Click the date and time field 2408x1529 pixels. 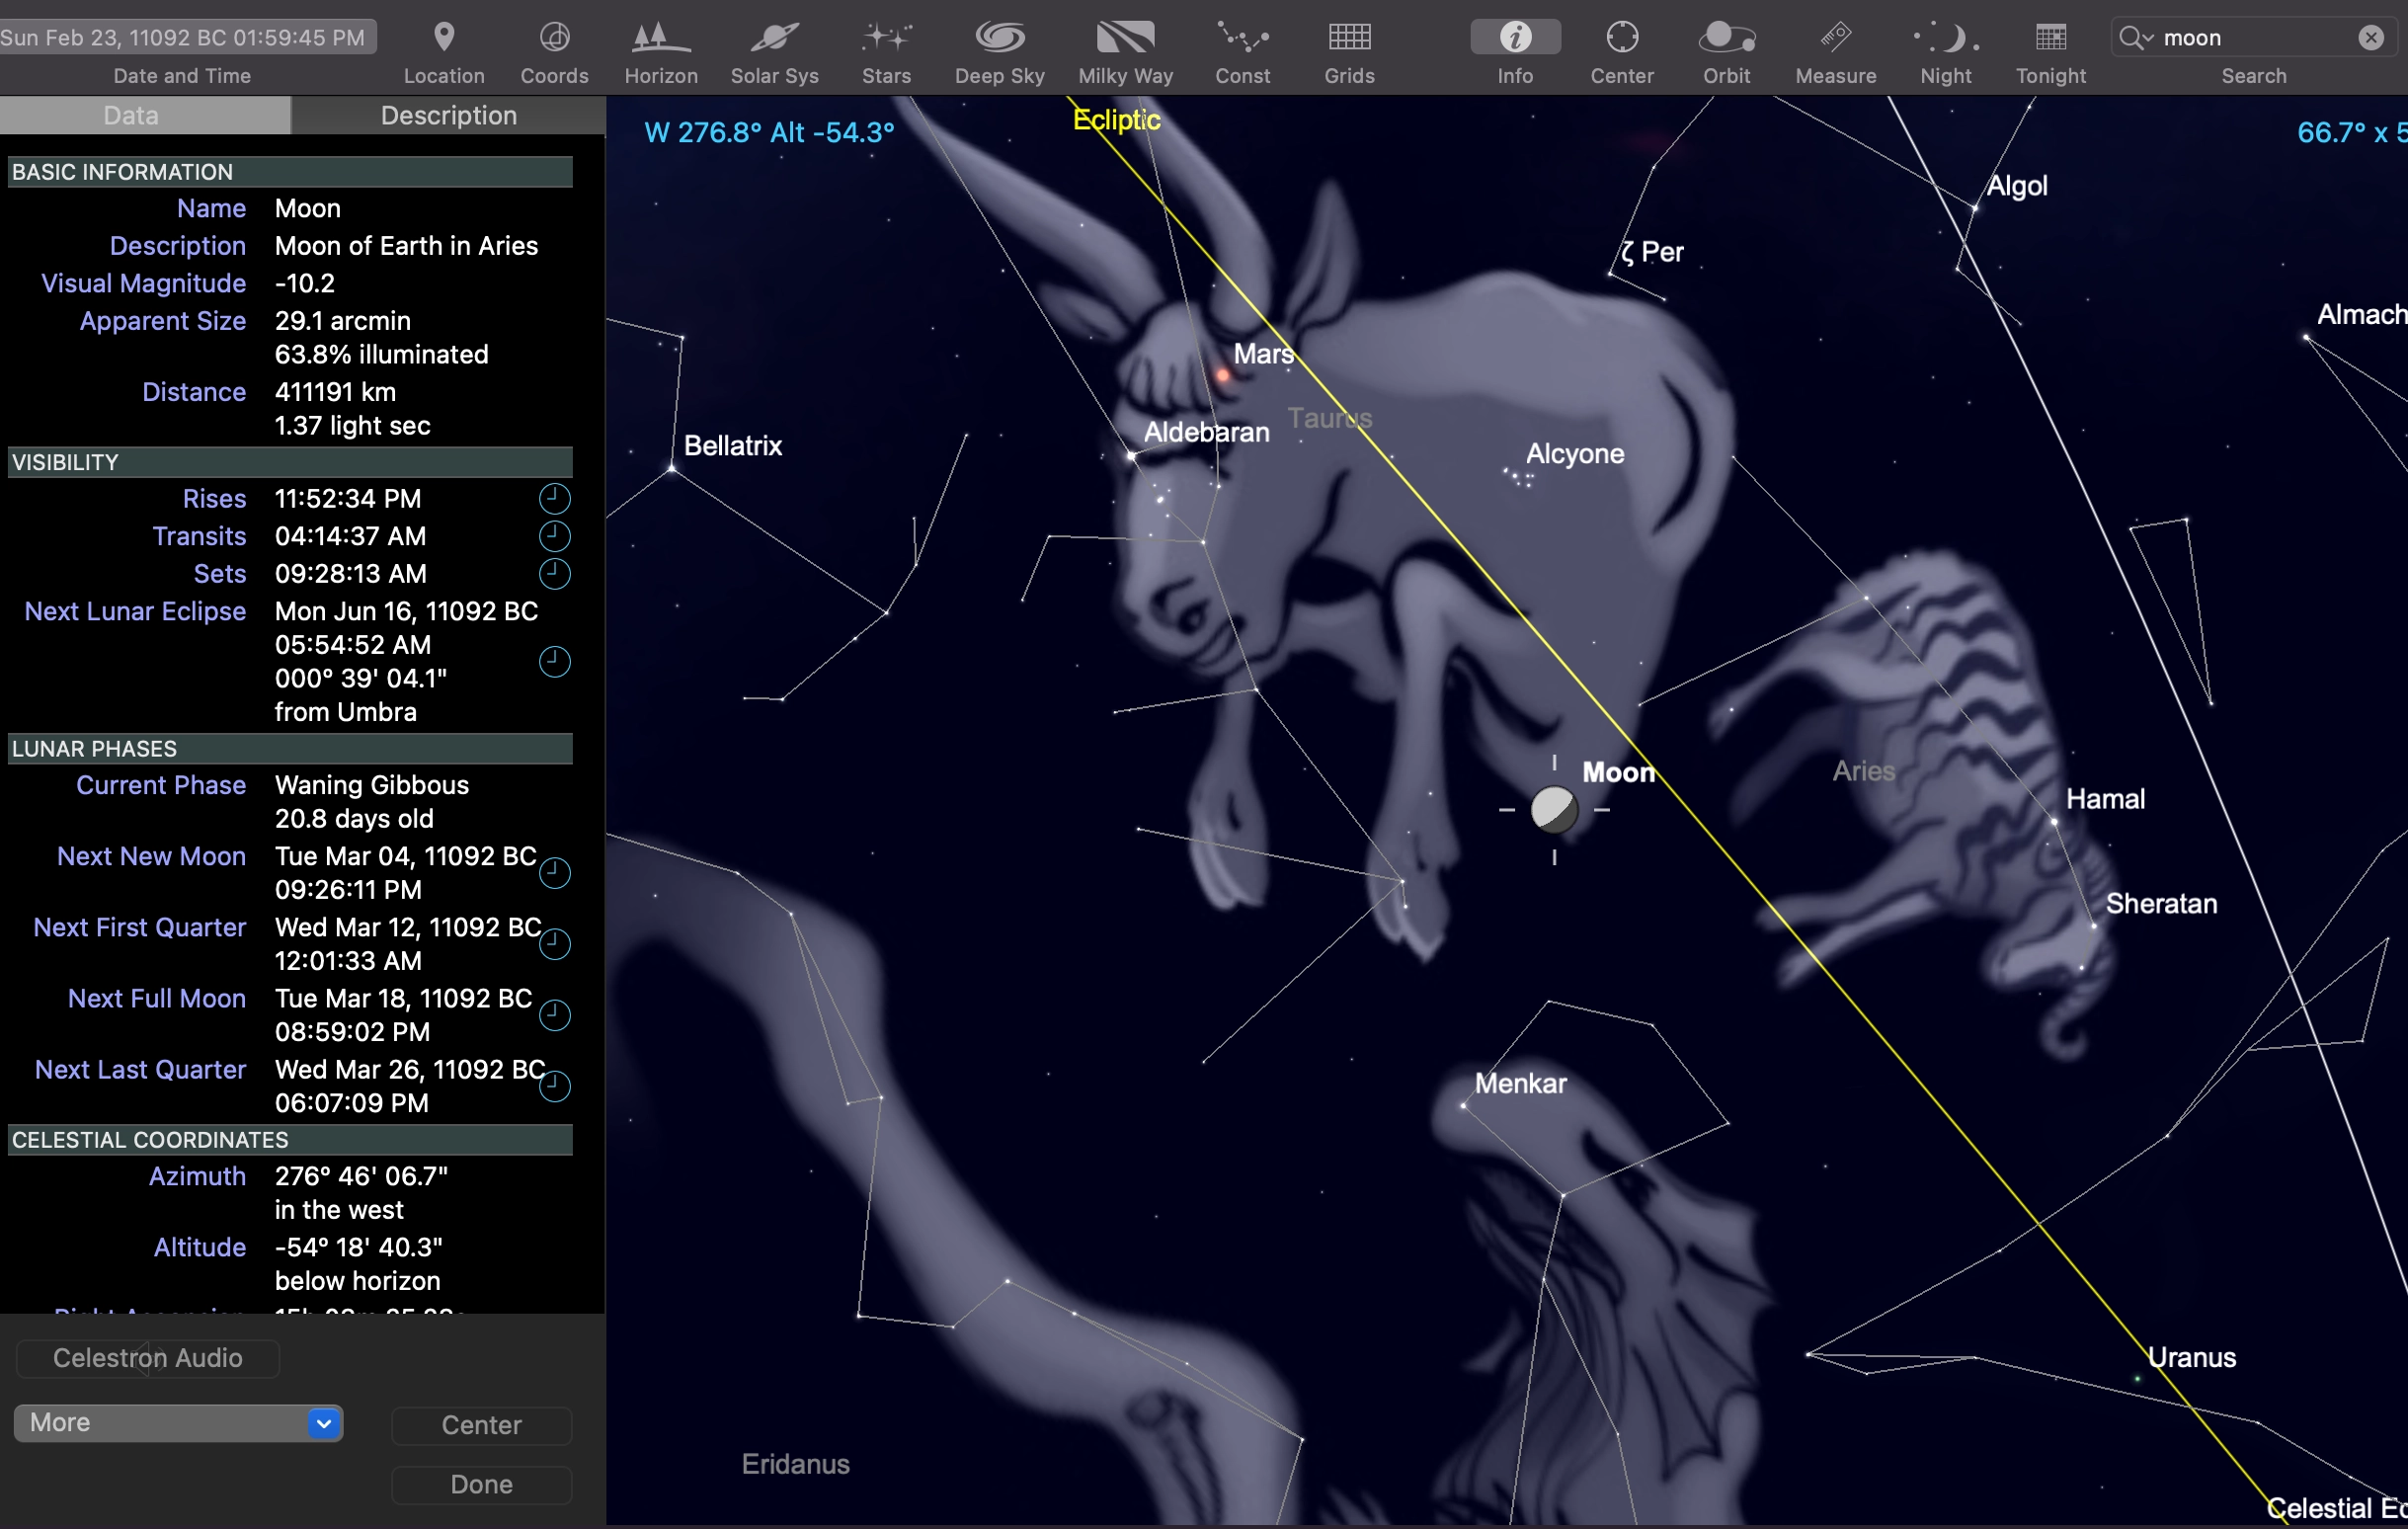coord(186,38)
